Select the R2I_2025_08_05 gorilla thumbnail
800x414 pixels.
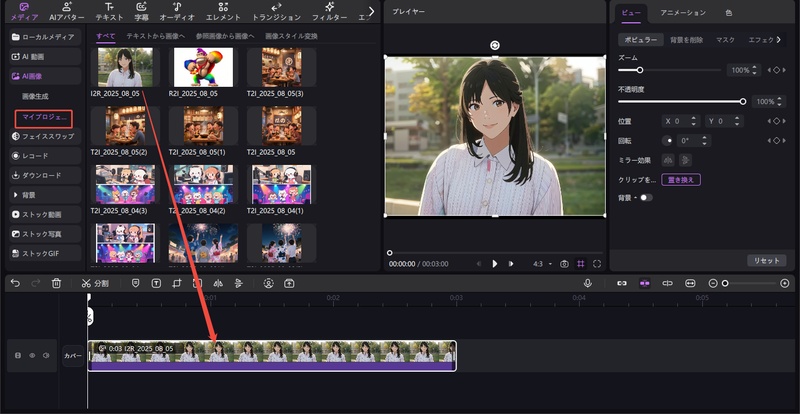click(203, 67)
